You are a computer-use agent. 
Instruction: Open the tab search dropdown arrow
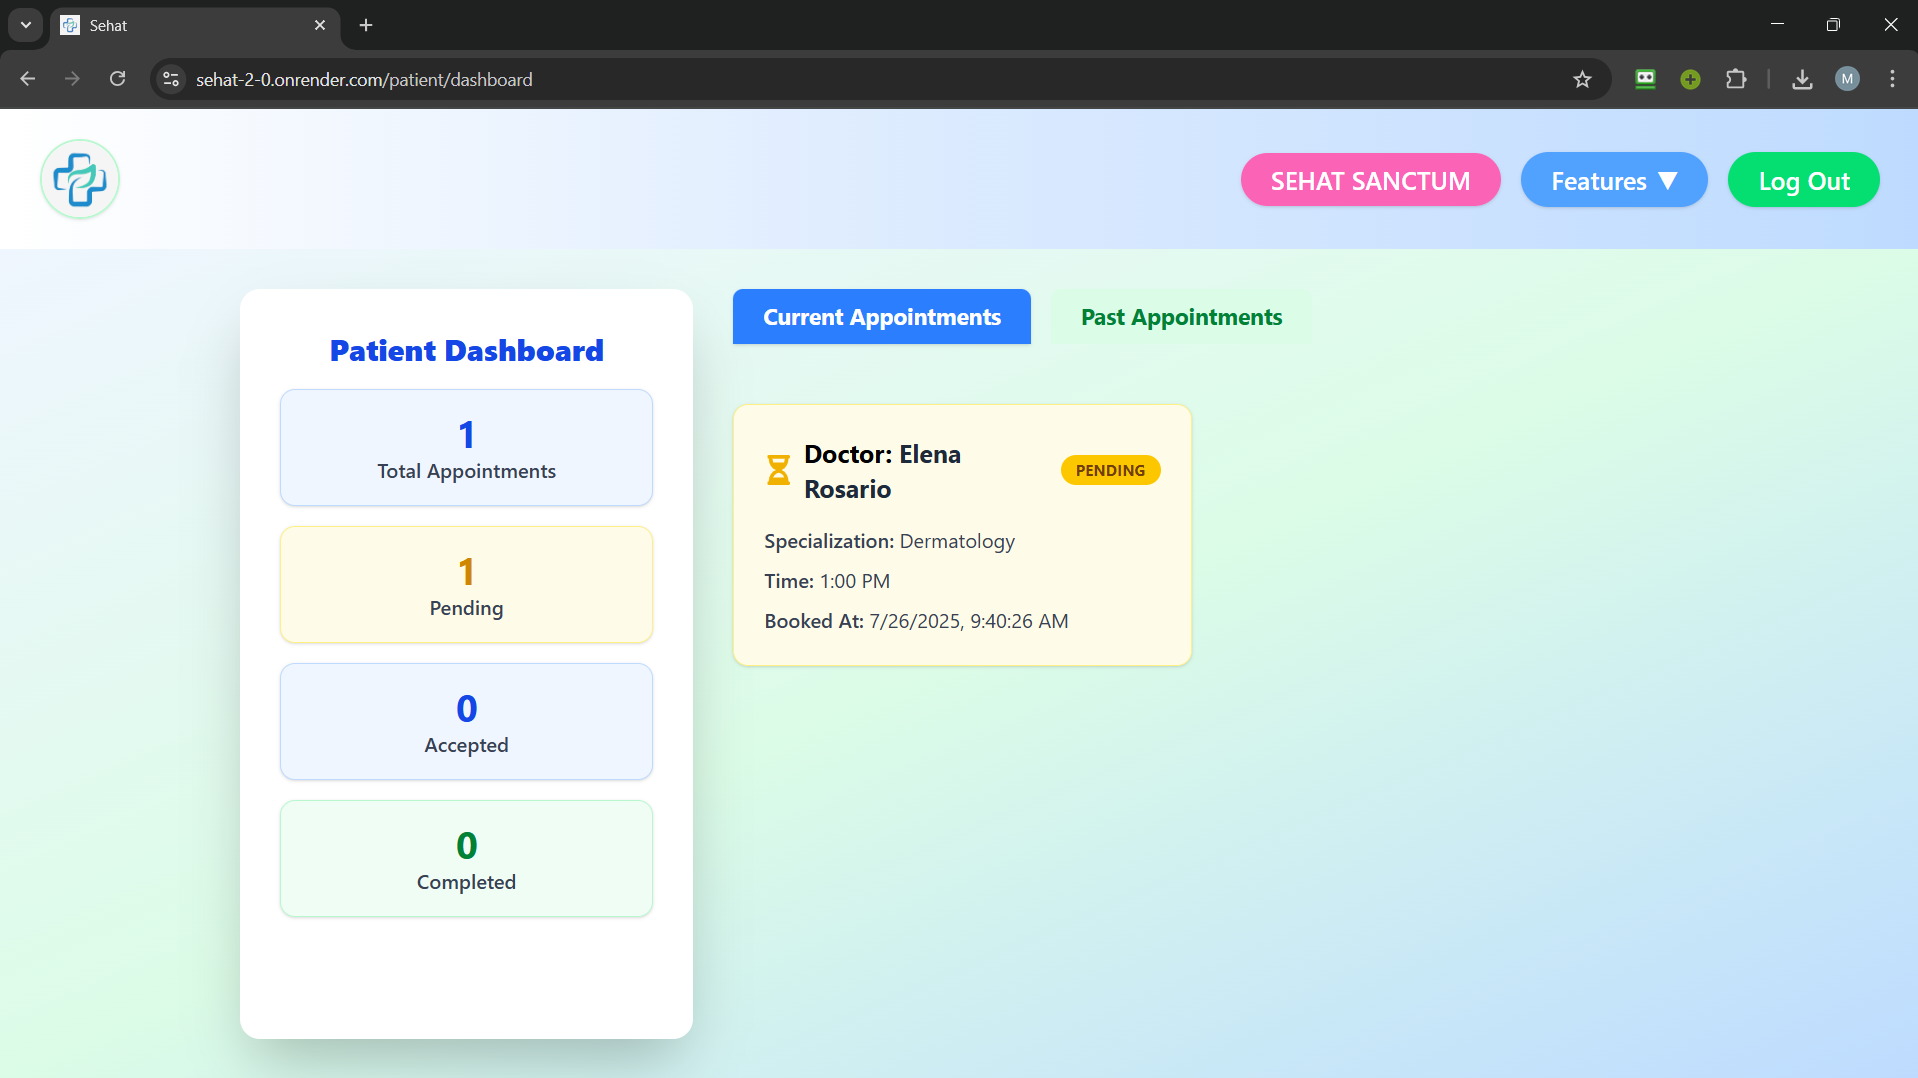26,25
